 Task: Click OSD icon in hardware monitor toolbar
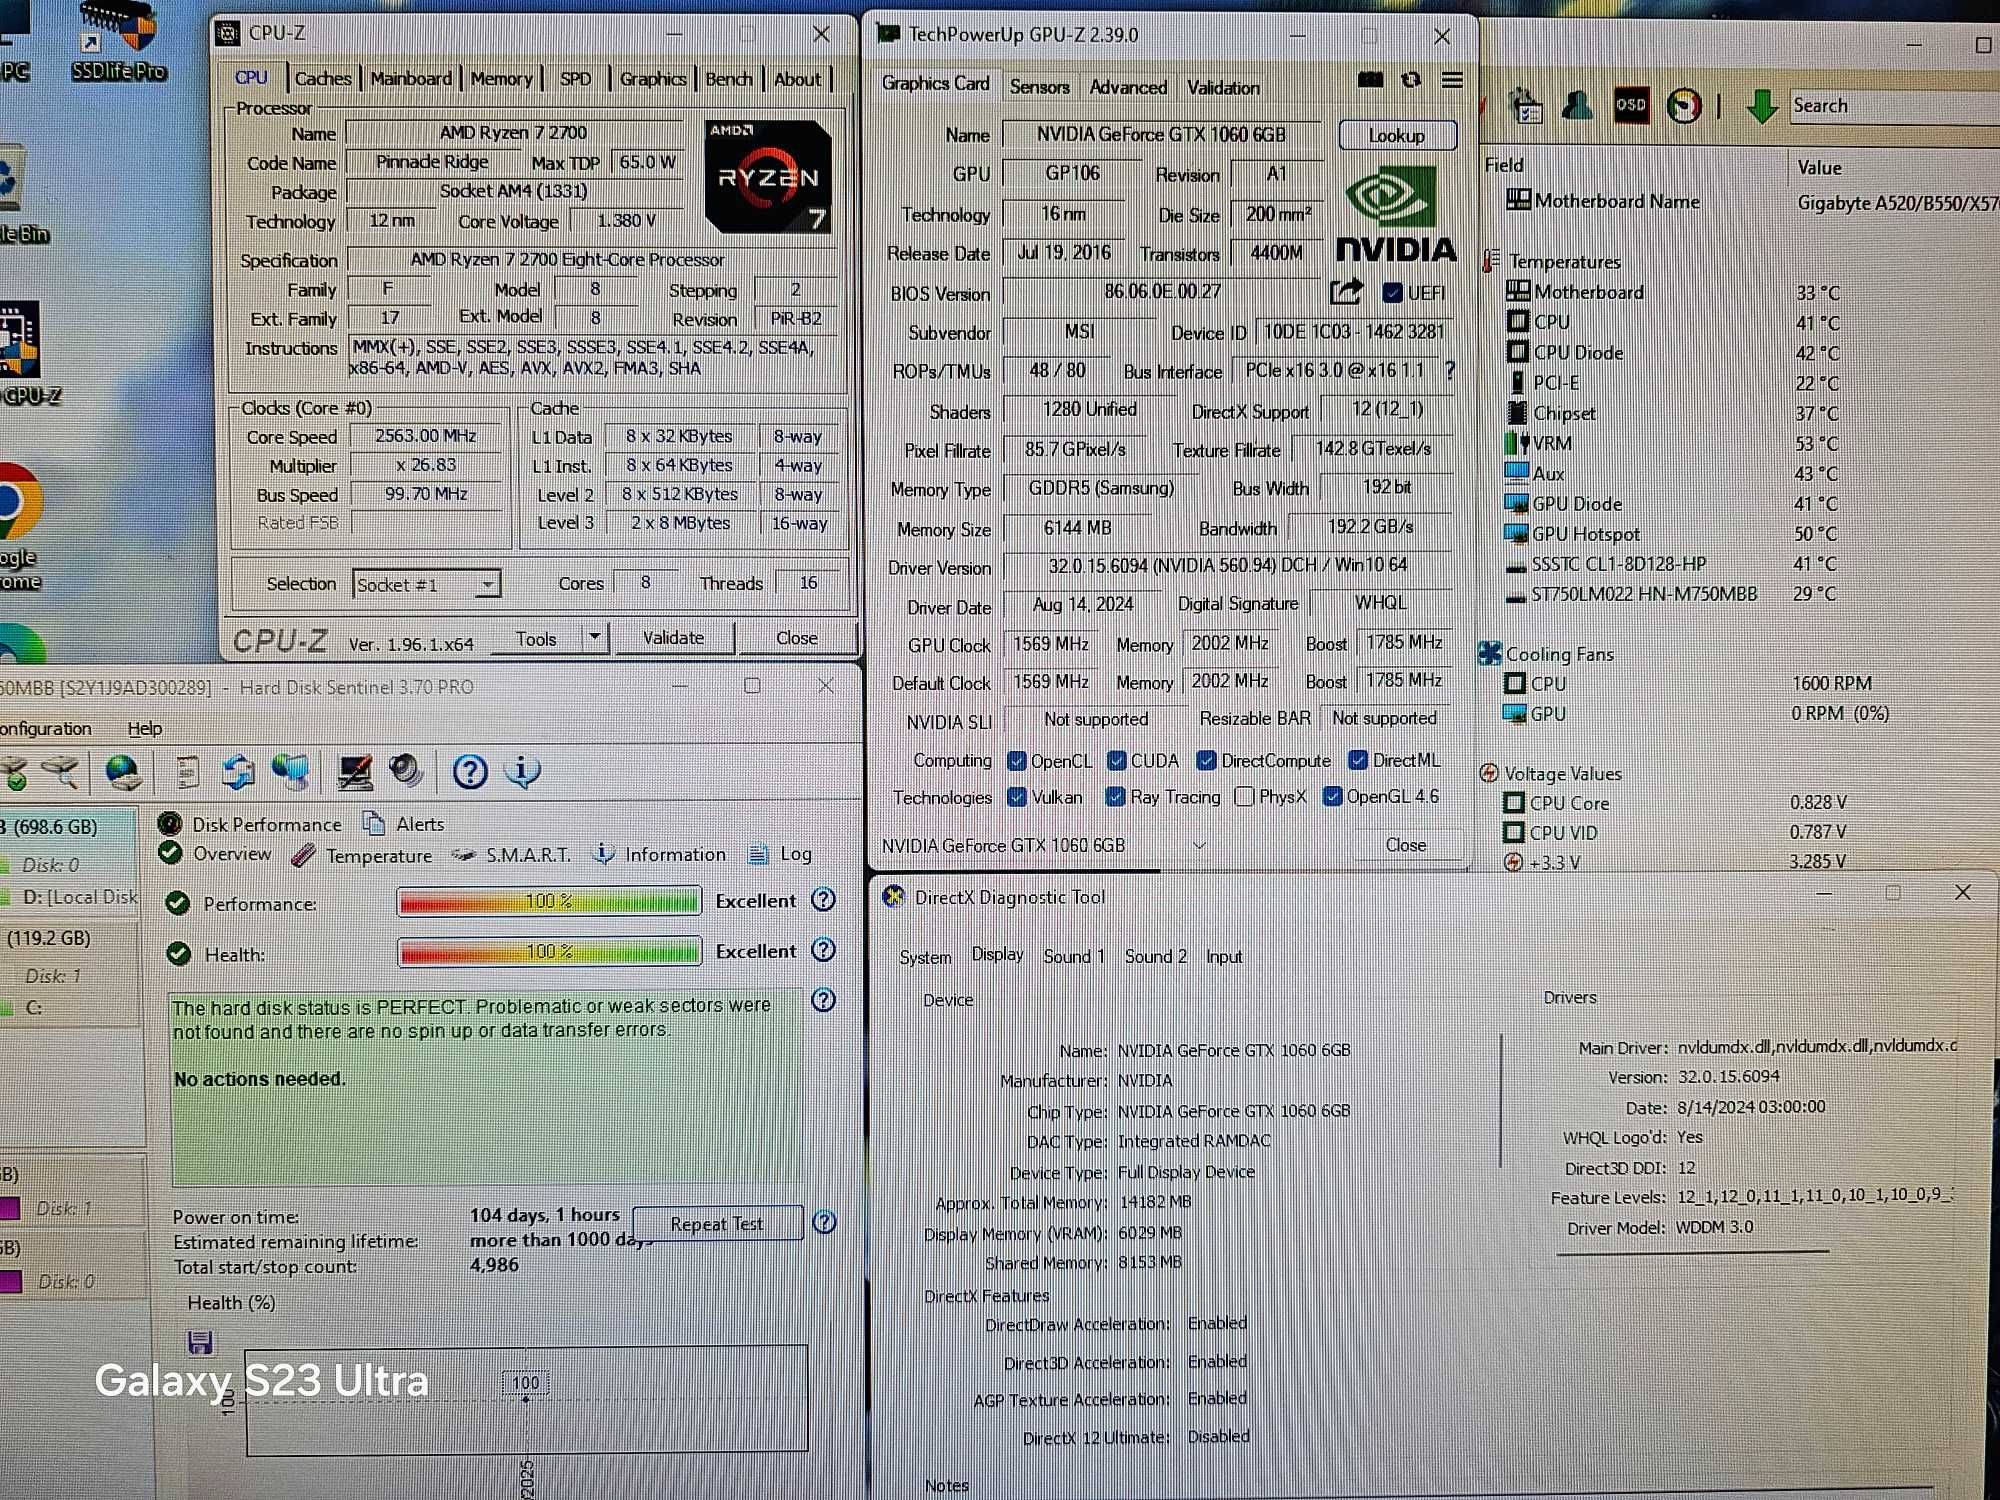[x=1631, y=105]
